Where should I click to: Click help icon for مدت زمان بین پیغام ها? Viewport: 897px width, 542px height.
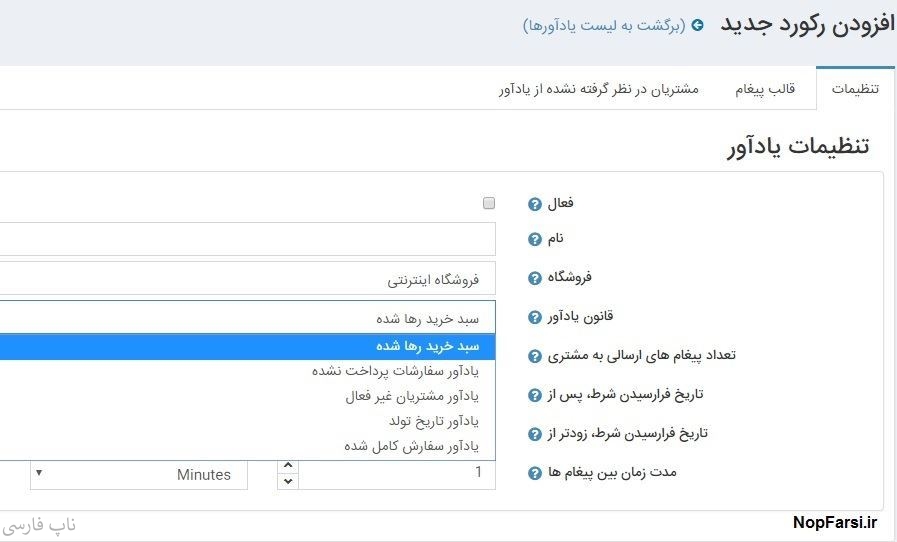point(534,473)
